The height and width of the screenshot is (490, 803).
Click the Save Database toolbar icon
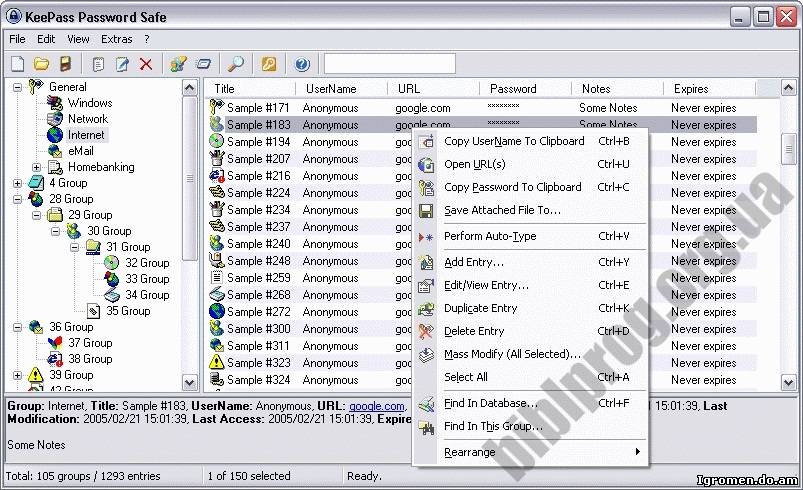(65, 64)
